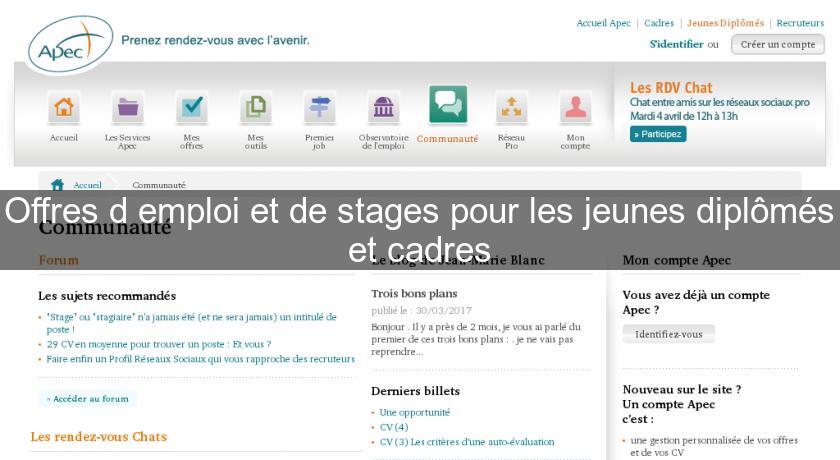840x460 pixels.
Task: Click the Les rendez-vous Chats heading
Action: coord(99,436)
